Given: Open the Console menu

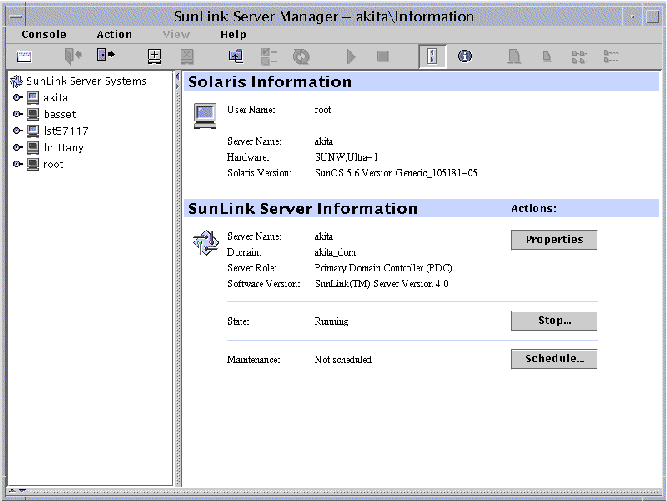Looking at the screenshot, I should pos(44,34).
